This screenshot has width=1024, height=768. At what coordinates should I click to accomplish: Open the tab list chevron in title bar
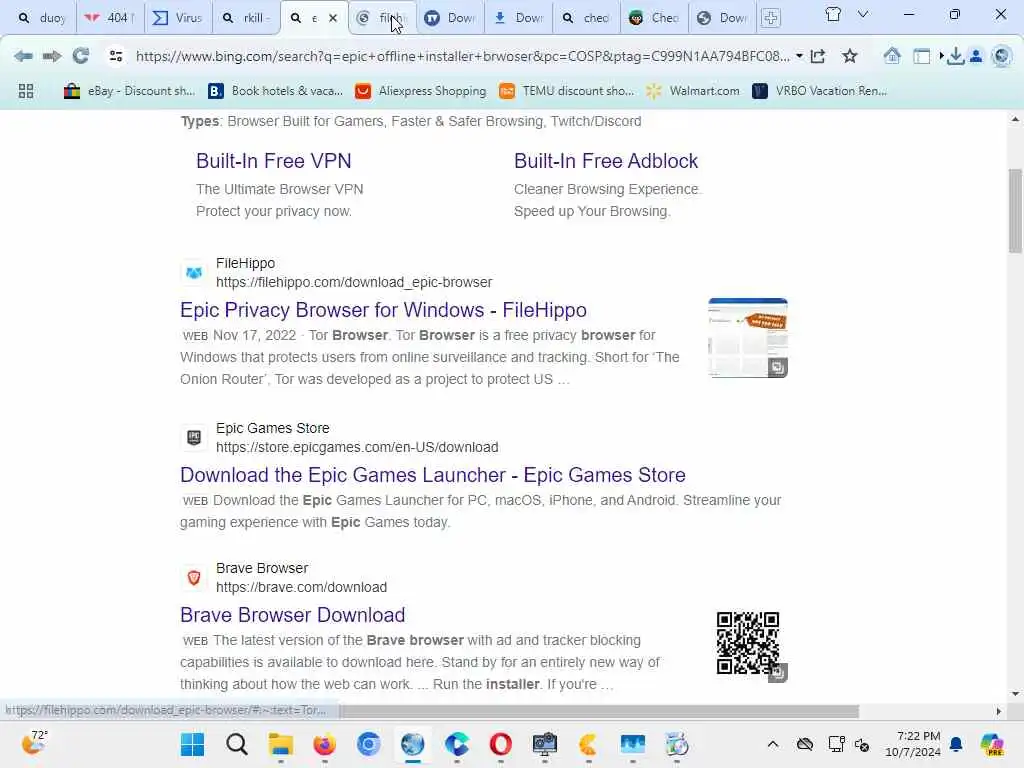(863, 14)
